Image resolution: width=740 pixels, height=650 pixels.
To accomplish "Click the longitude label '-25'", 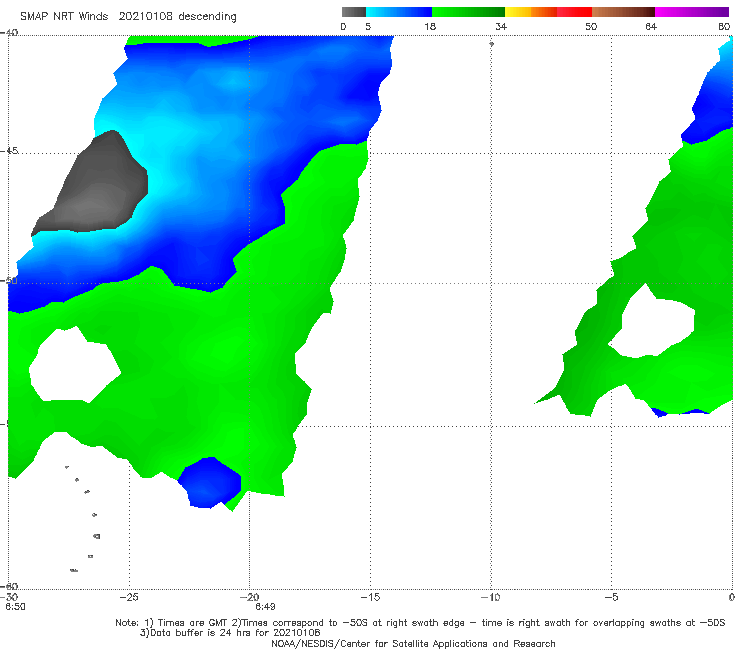I will pyautogui.click(x=129, y=597).
